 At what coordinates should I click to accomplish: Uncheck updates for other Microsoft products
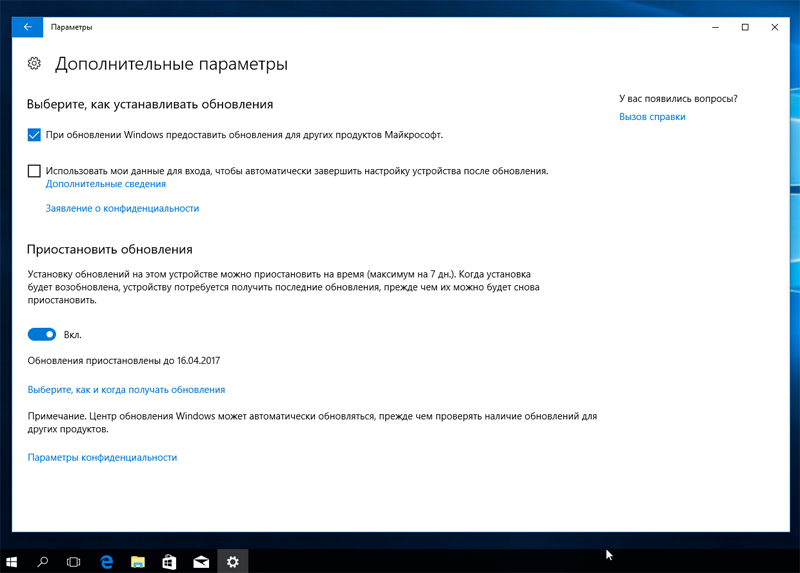point(34,135)
